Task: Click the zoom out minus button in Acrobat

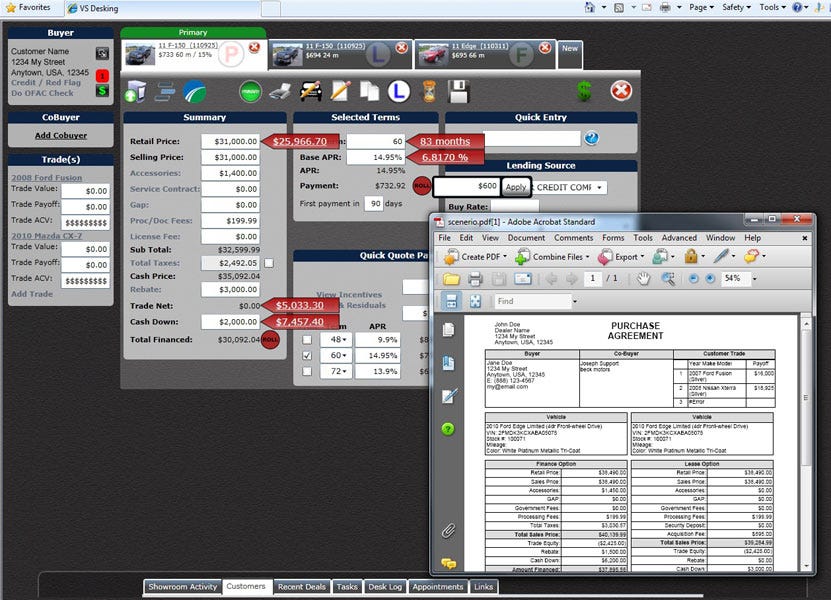Action: point(693,279)
